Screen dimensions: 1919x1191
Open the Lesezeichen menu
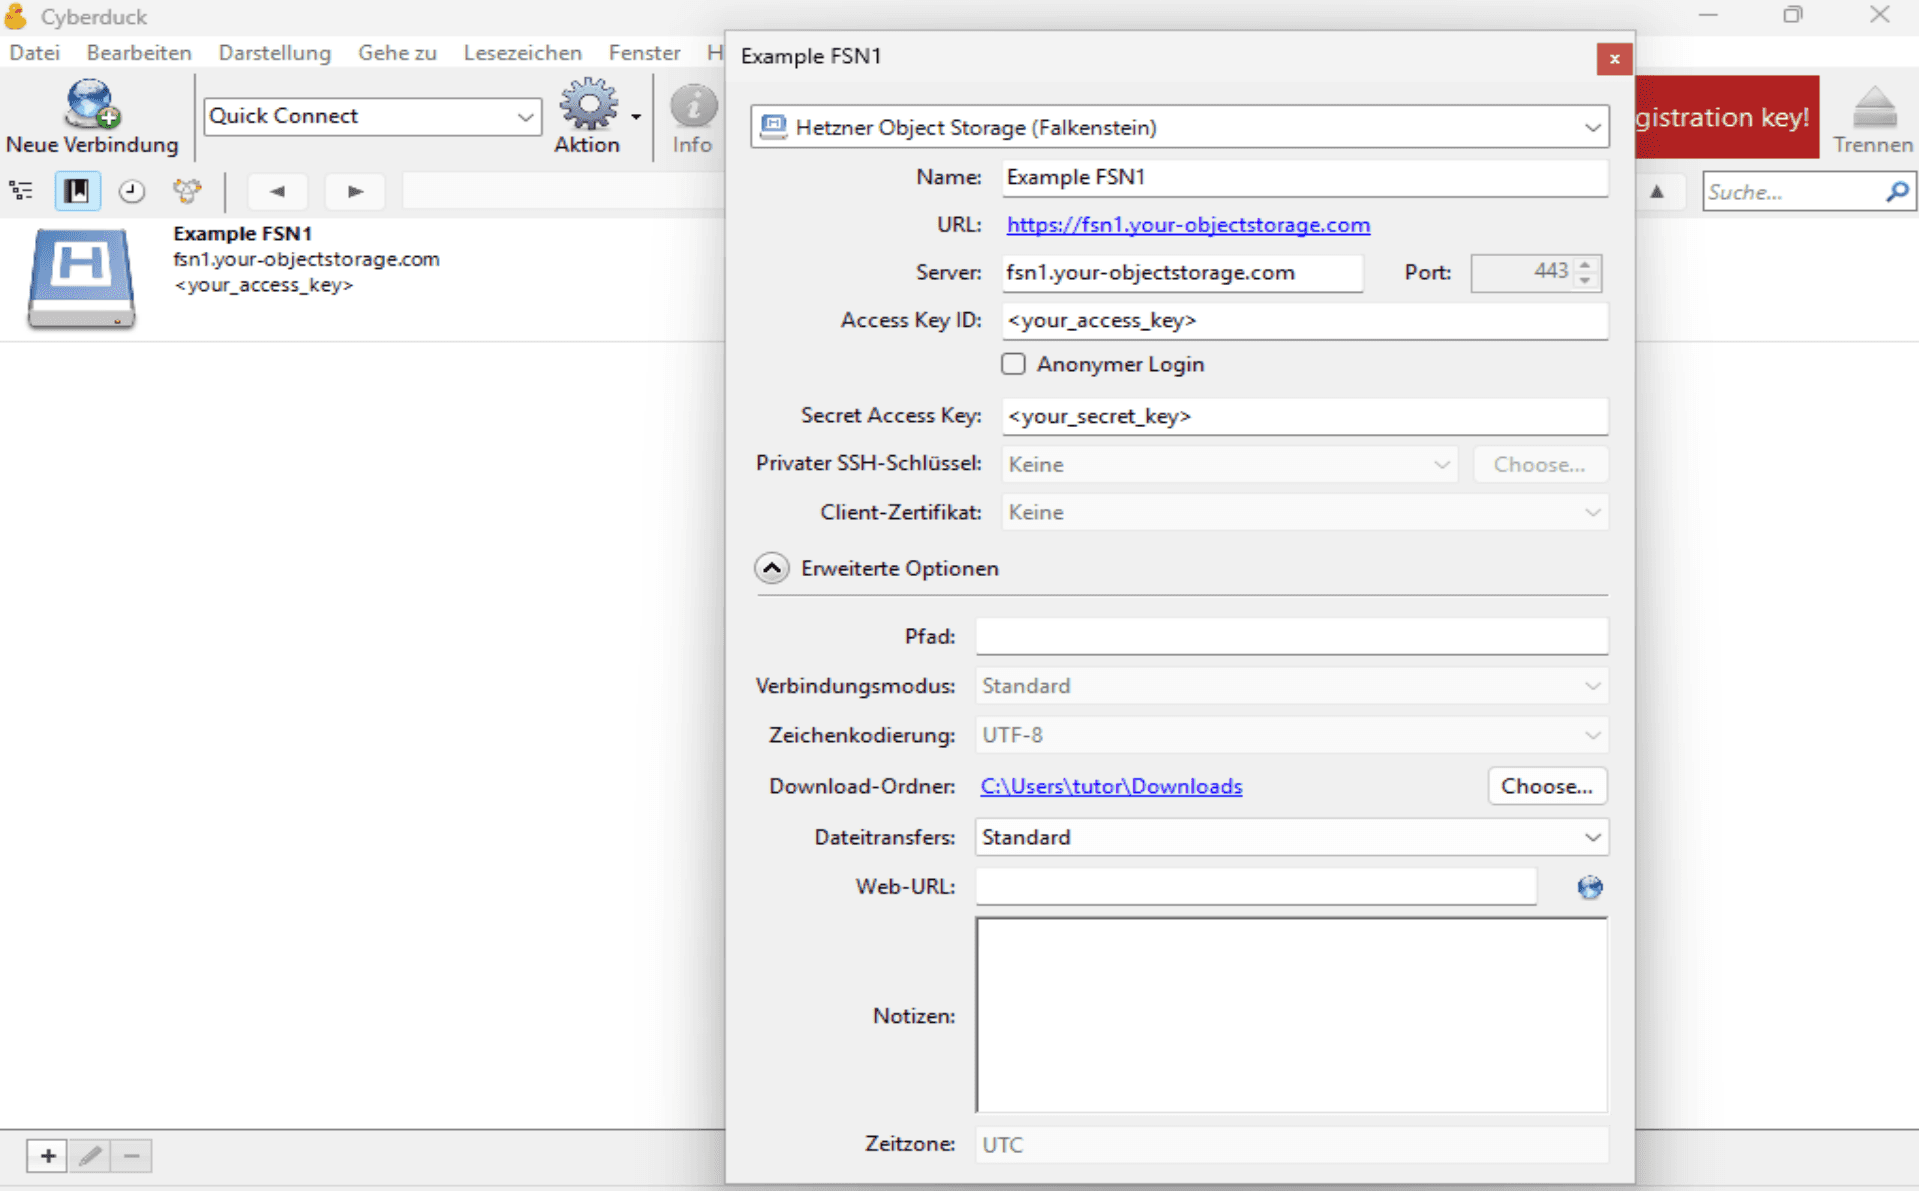pyautogui.click(x=522, y=53)
